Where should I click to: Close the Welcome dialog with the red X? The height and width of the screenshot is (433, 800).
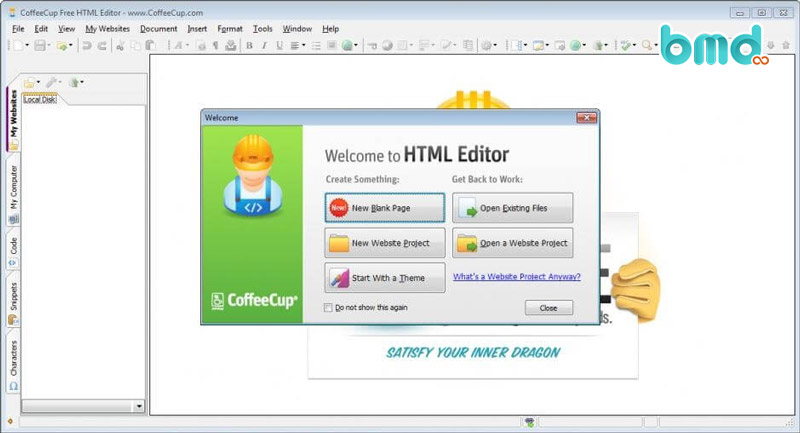(586, 118)
